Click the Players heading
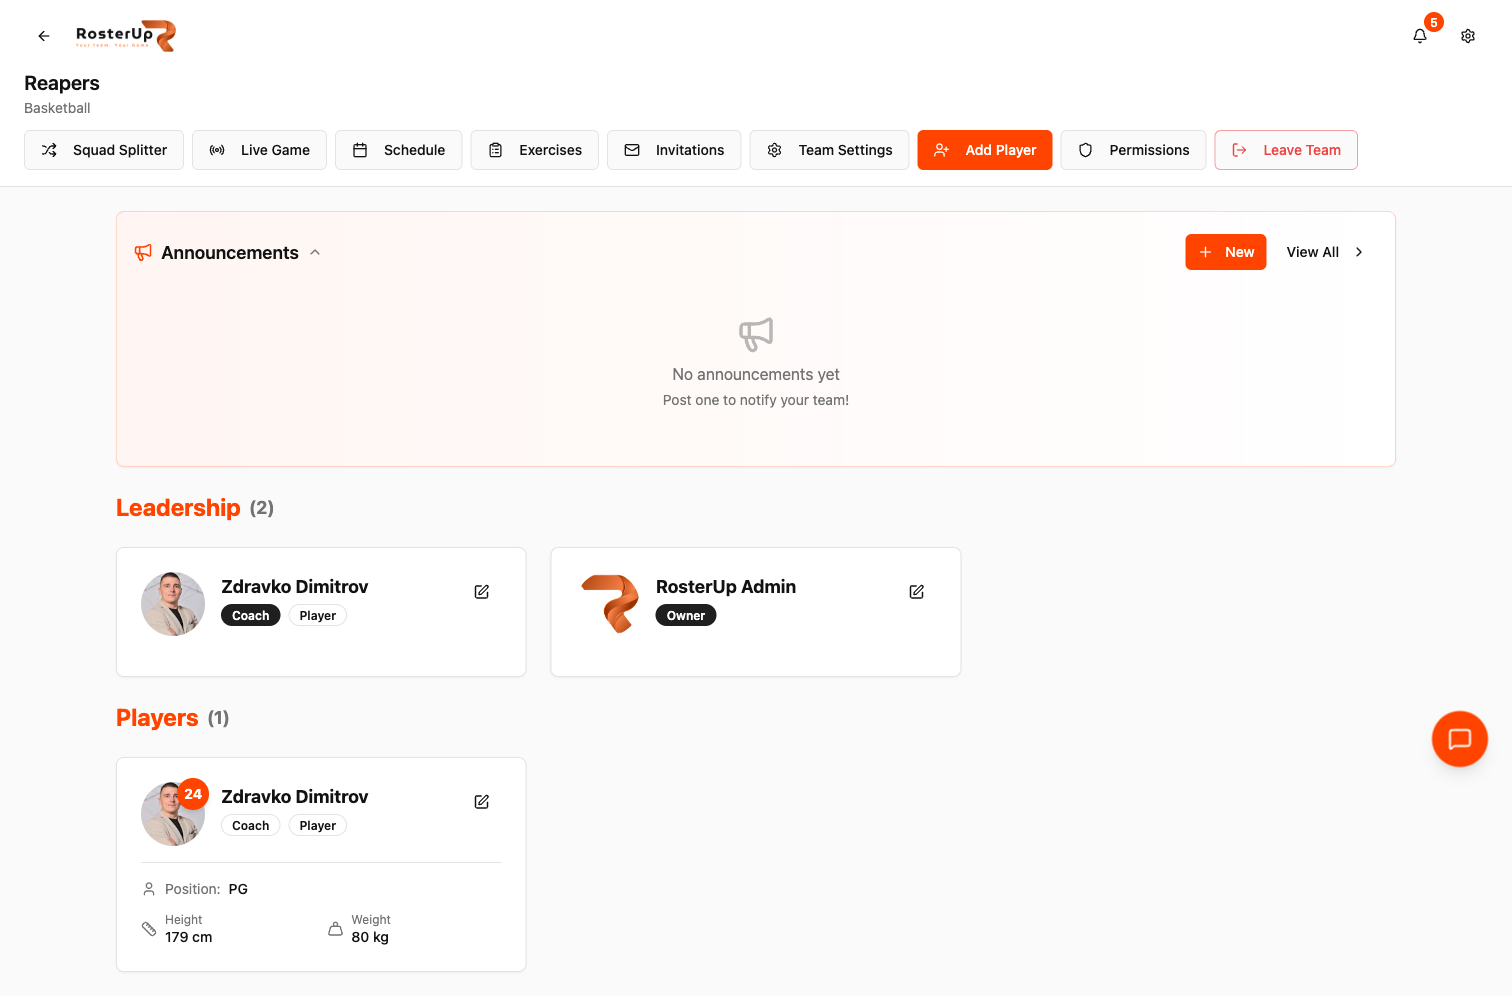Viewport: 1512px width, 996px height. pos(157,718)
